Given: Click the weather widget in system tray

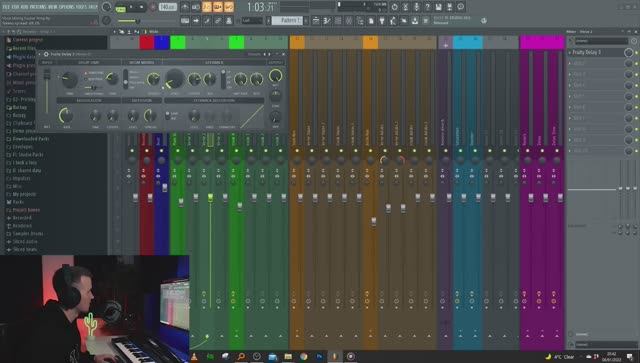Looking at the screenshot, I should [x=559, y=357].
